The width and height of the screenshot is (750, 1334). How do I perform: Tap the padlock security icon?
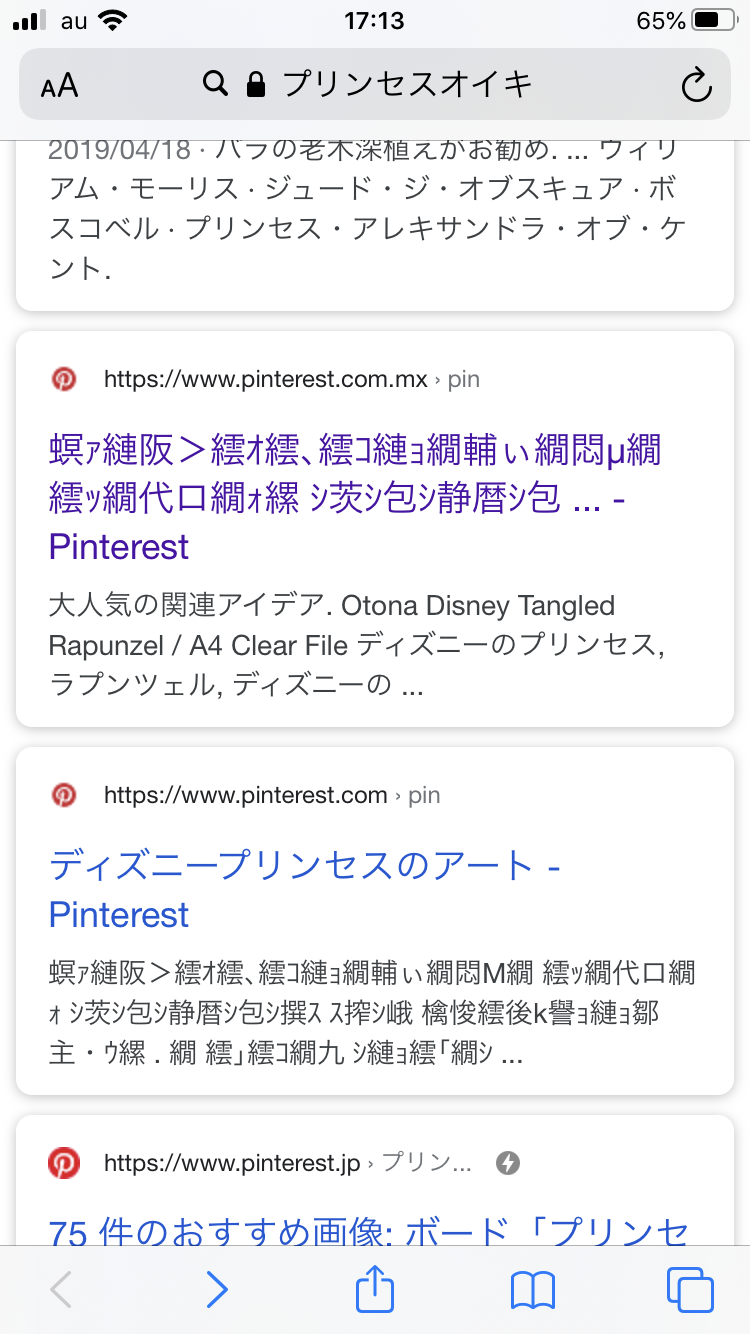256,84
